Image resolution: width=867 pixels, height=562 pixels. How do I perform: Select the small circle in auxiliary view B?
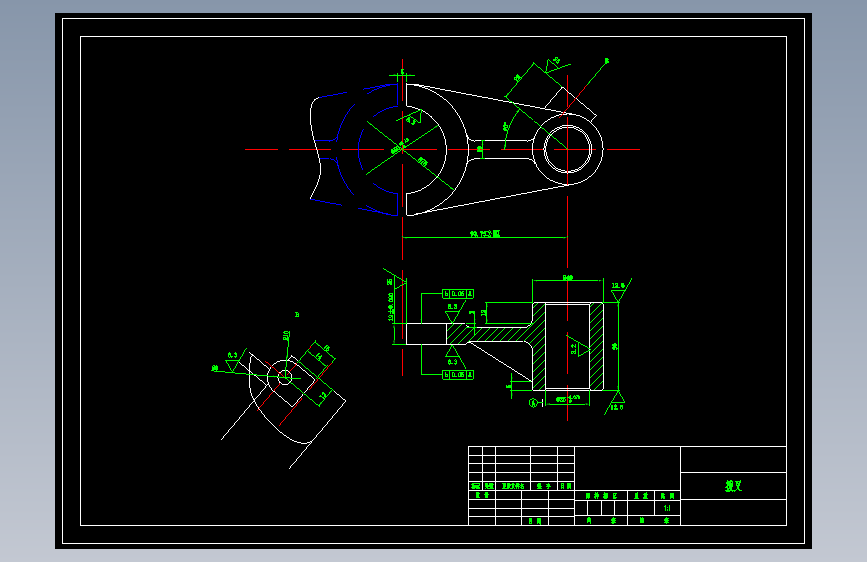(x=284, y=377)
